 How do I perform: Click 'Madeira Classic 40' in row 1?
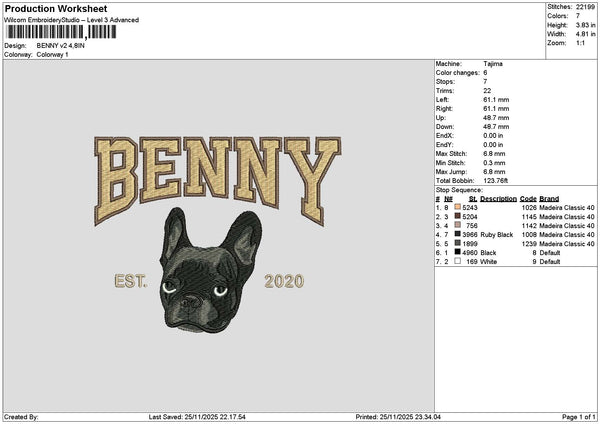[x=567, y=208]
